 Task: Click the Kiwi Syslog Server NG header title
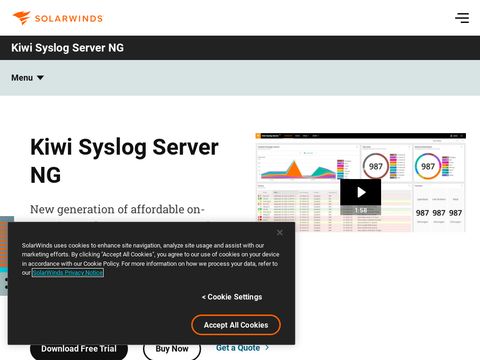pos(67,48)
